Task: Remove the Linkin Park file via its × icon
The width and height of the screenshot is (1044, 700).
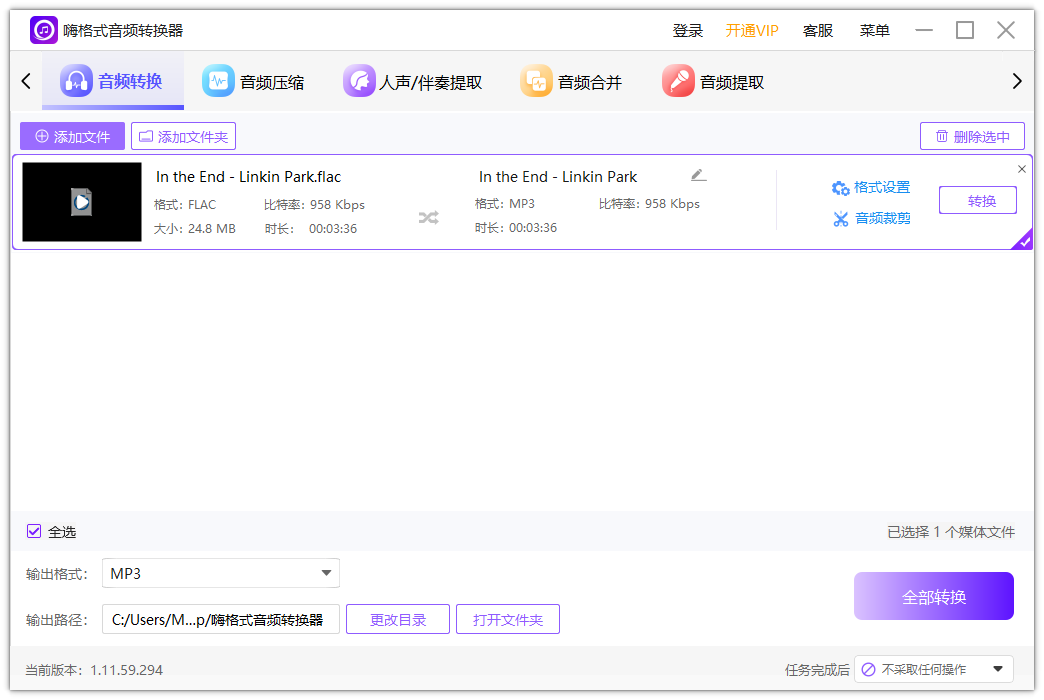Action: click(x=1021, y=168)
